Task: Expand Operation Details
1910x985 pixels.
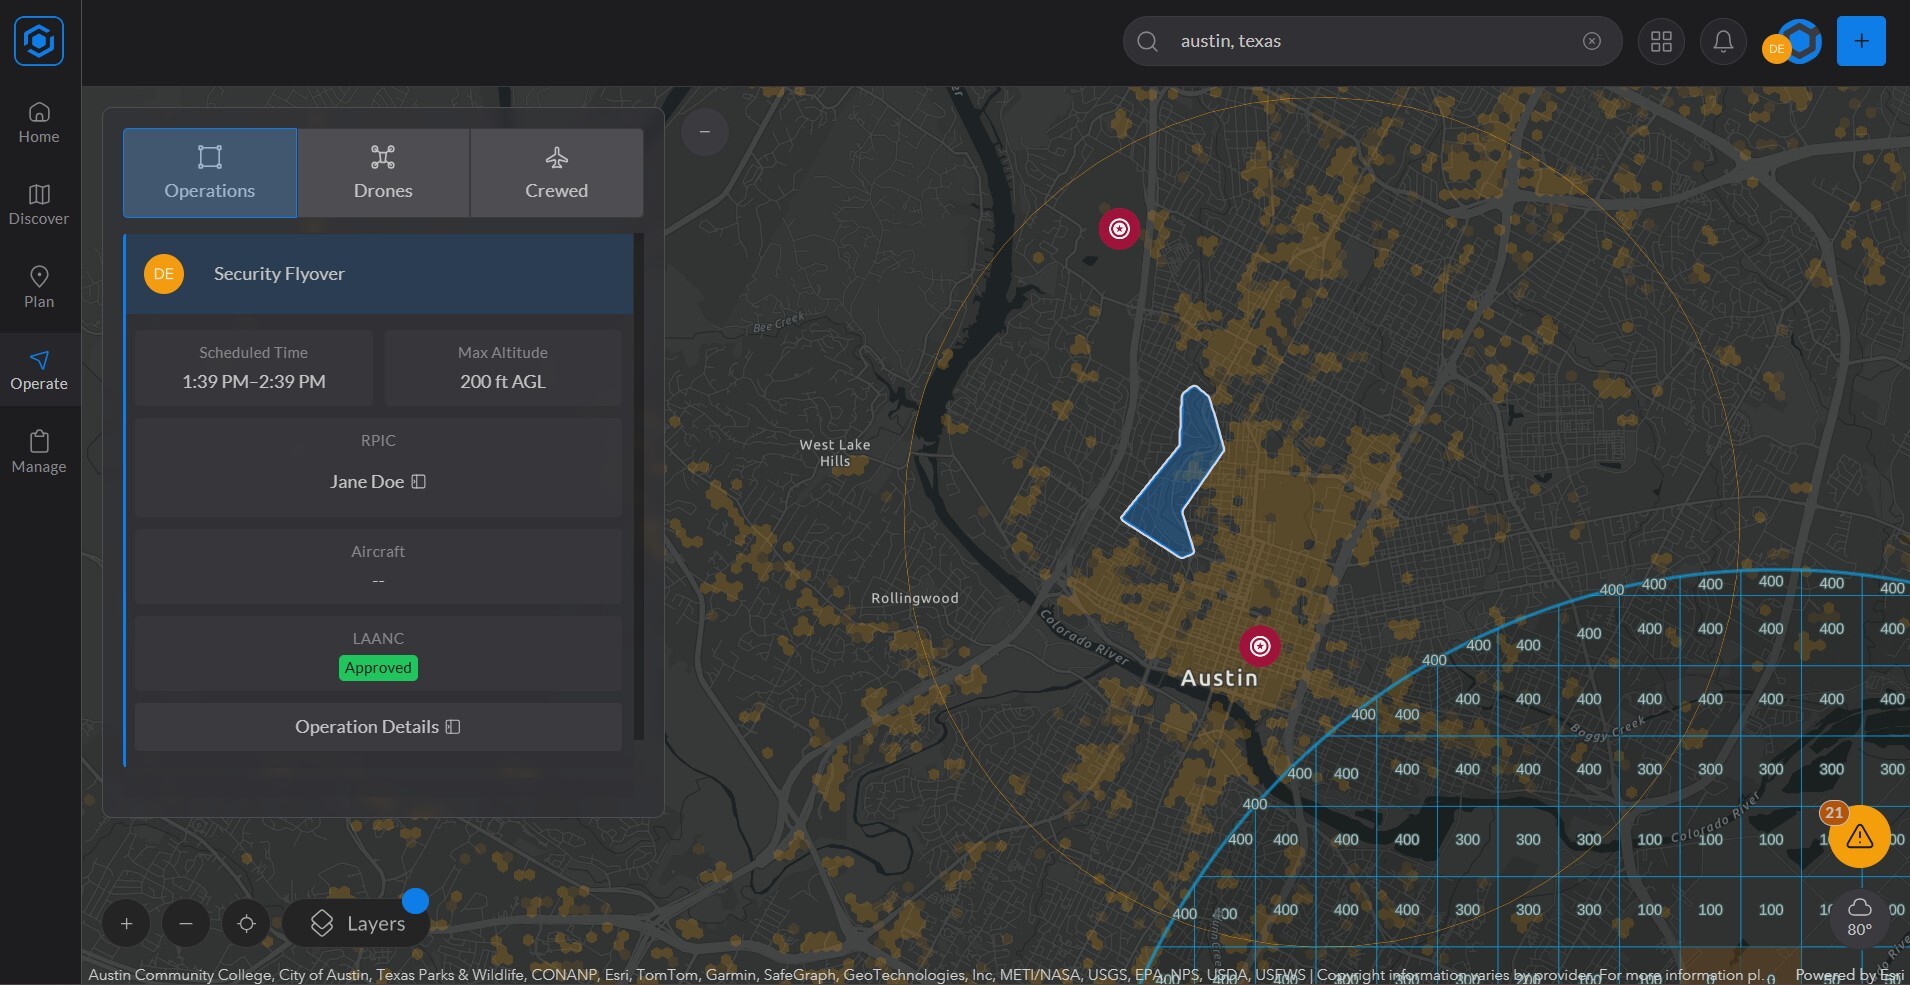Action: 378,727
